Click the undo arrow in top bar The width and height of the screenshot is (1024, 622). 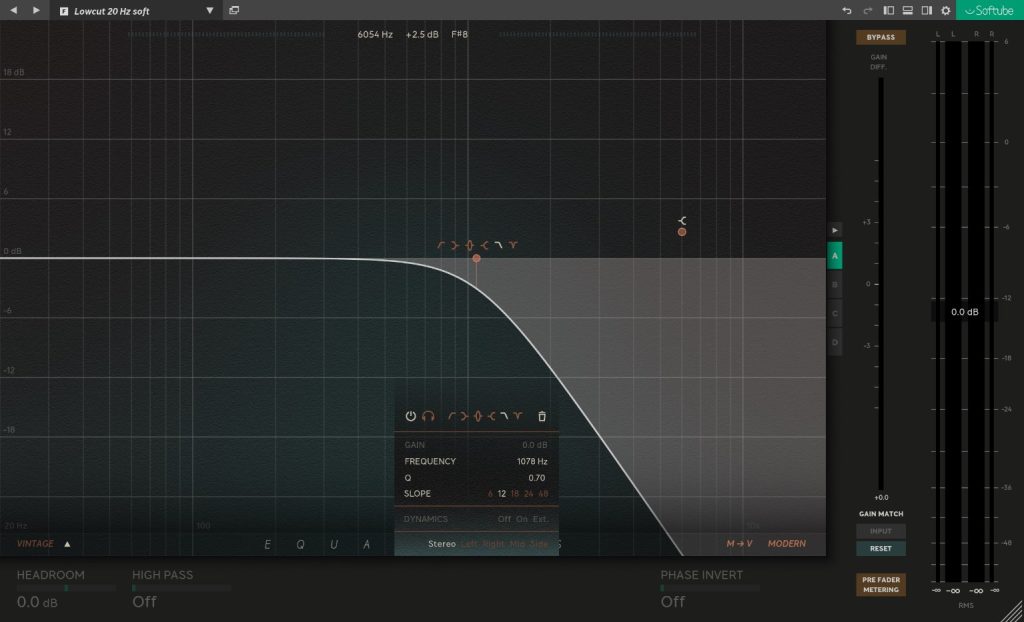coord(847,10)
